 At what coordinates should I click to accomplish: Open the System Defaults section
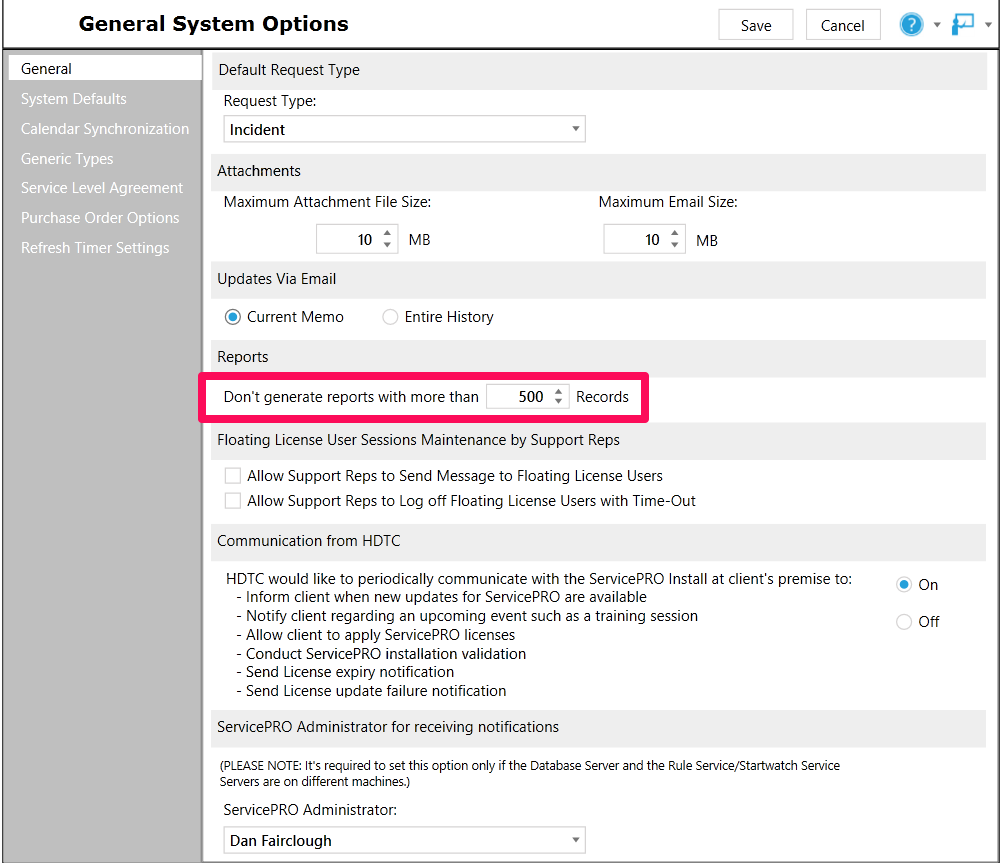[73, 99]
